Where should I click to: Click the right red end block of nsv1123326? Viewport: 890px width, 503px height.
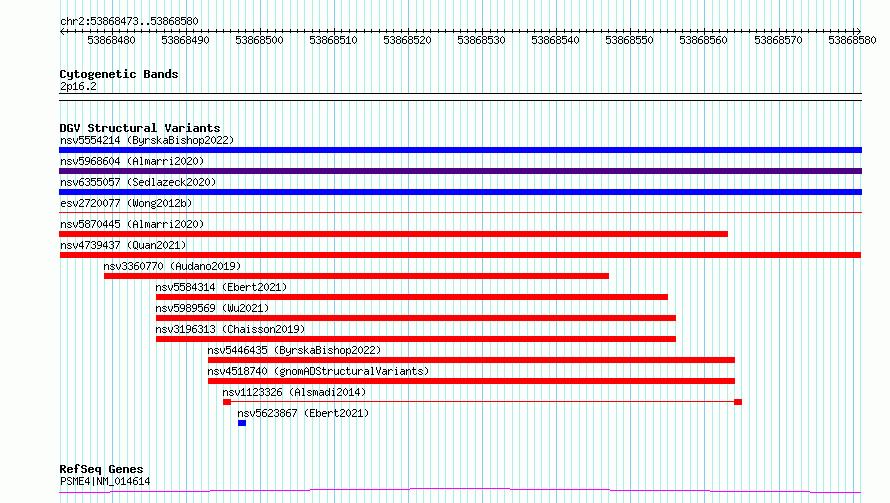coord(738,402)
